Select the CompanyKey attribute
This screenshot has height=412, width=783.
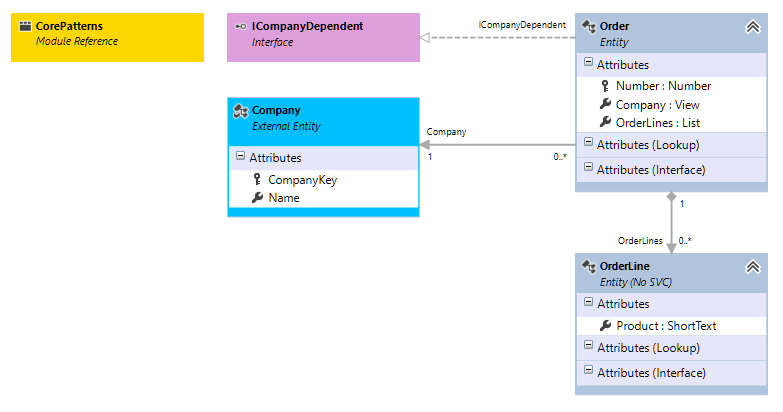(x=303, y=180)
